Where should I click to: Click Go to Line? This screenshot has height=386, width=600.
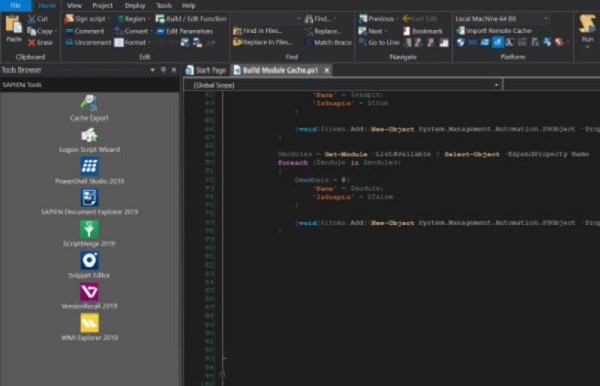coord(379,42)
